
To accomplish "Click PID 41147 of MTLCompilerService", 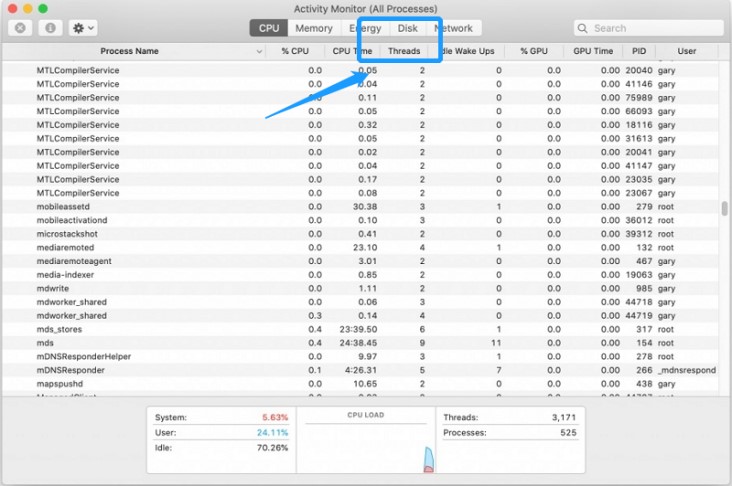I will point(639,166).
